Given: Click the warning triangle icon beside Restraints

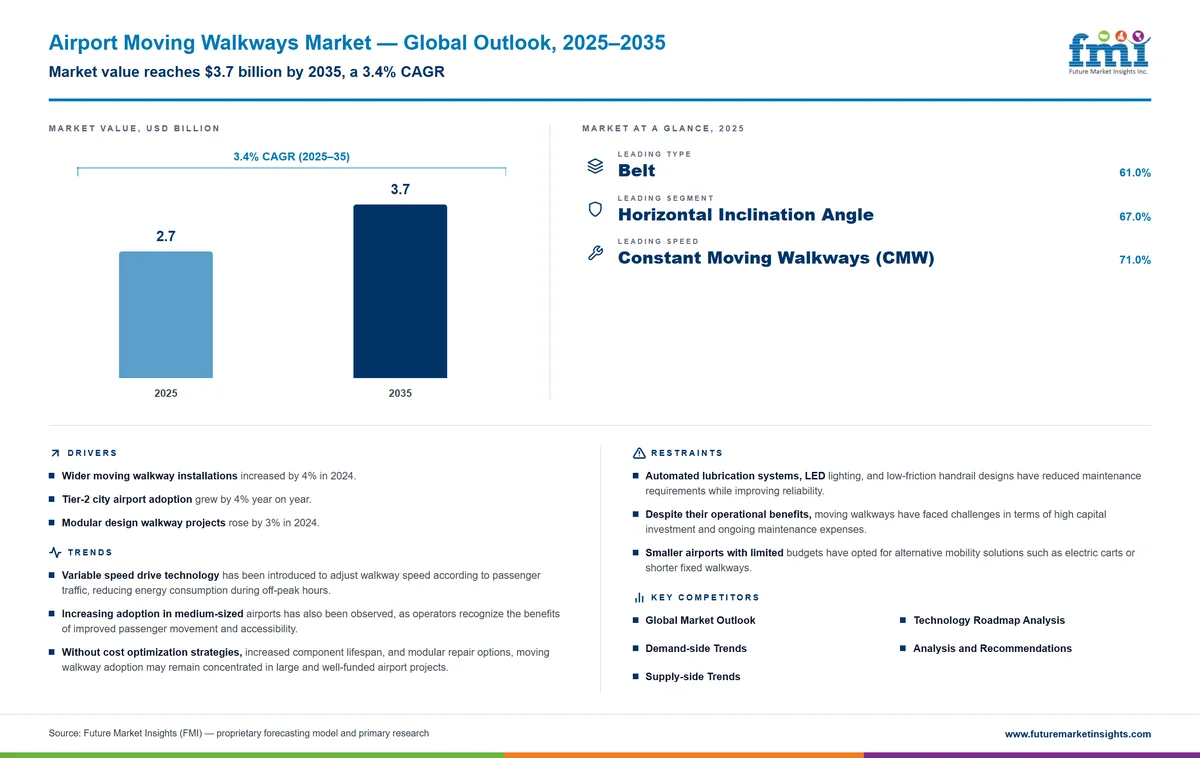Looking at the screenshot, I should tap(639, 454).
